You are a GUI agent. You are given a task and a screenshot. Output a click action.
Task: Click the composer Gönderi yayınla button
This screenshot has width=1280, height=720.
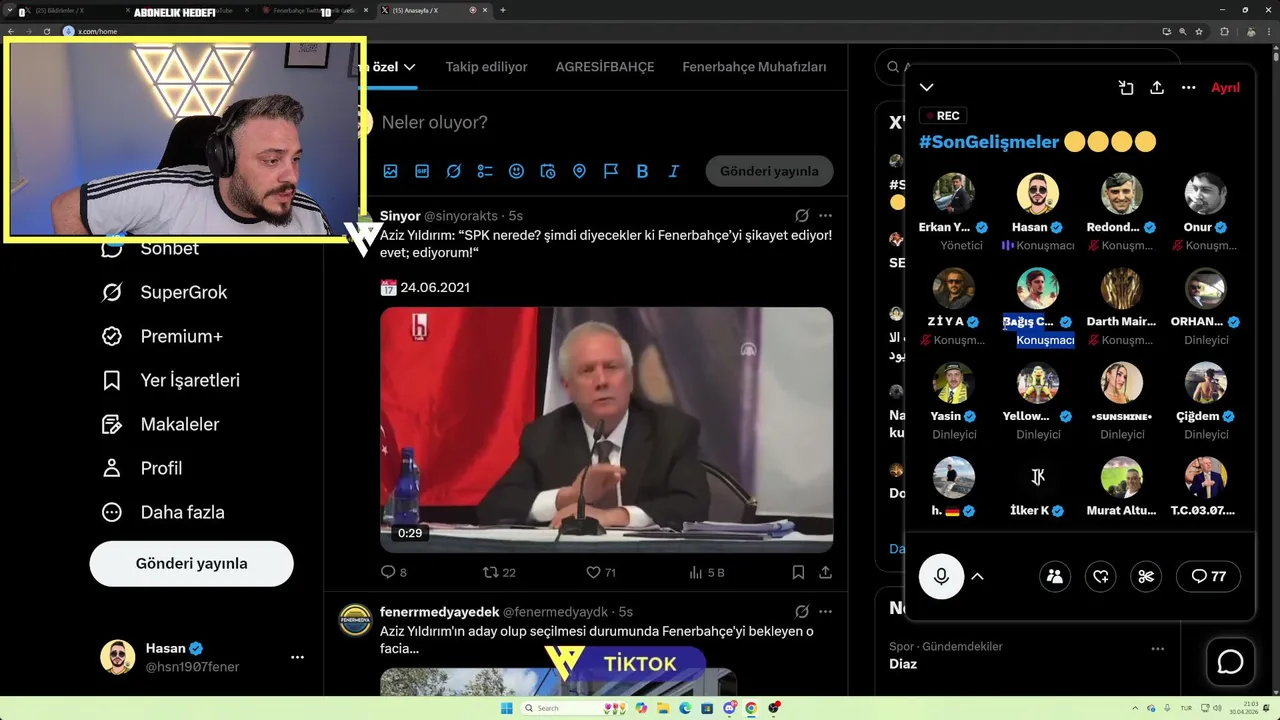pos(769,171)
